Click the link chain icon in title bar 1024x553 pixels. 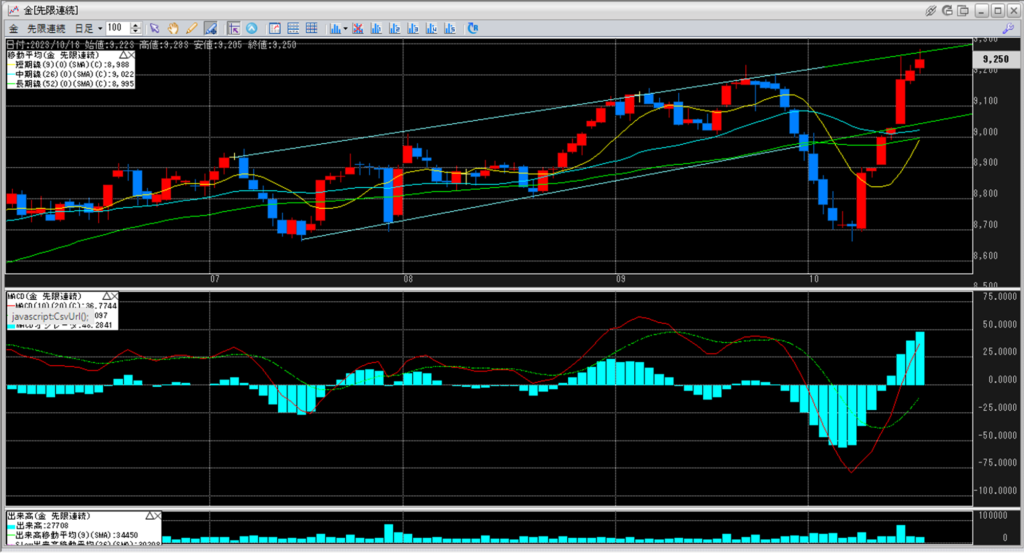[x=931, y=9]
